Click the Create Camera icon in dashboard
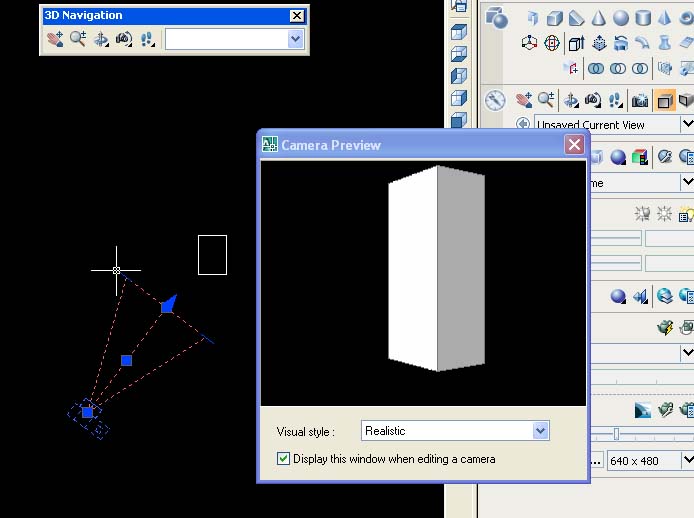 pyautogui.click(x=640, y=100)
